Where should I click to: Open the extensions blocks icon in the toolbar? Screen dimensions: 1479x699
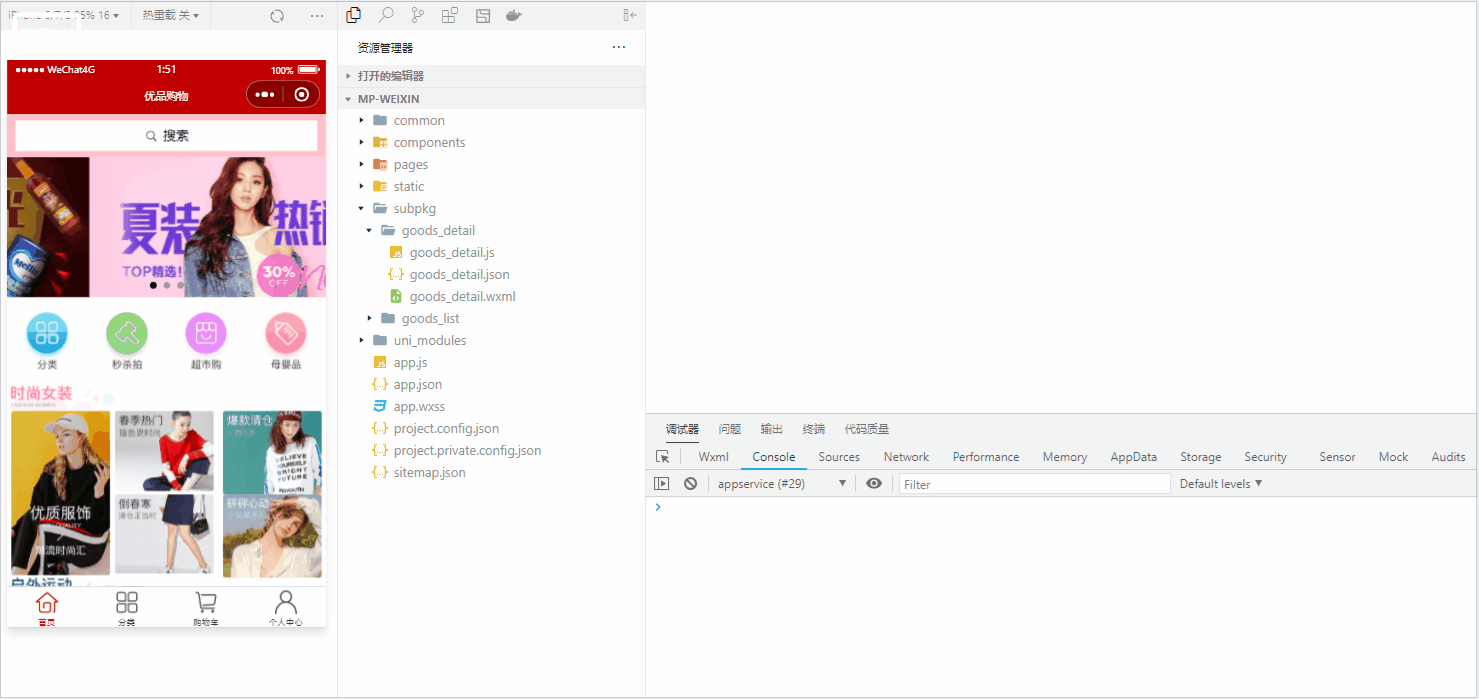point(450,15)
